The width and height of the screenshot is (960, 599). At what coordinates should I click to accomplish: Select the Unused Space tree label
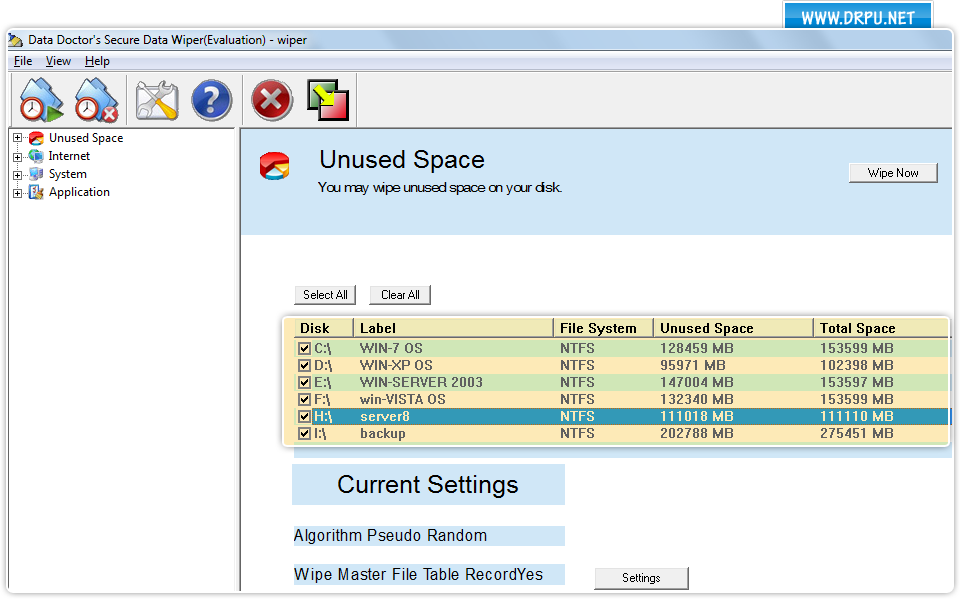(86, 138)
